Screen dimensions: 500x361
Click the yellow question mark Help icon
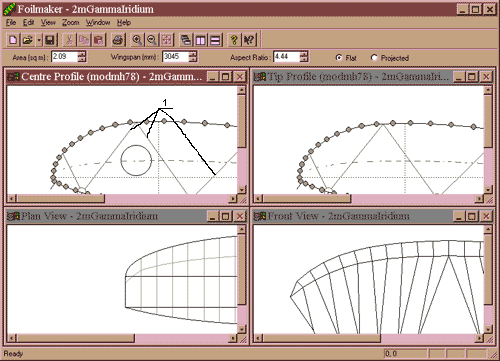[x=234, y=40]
